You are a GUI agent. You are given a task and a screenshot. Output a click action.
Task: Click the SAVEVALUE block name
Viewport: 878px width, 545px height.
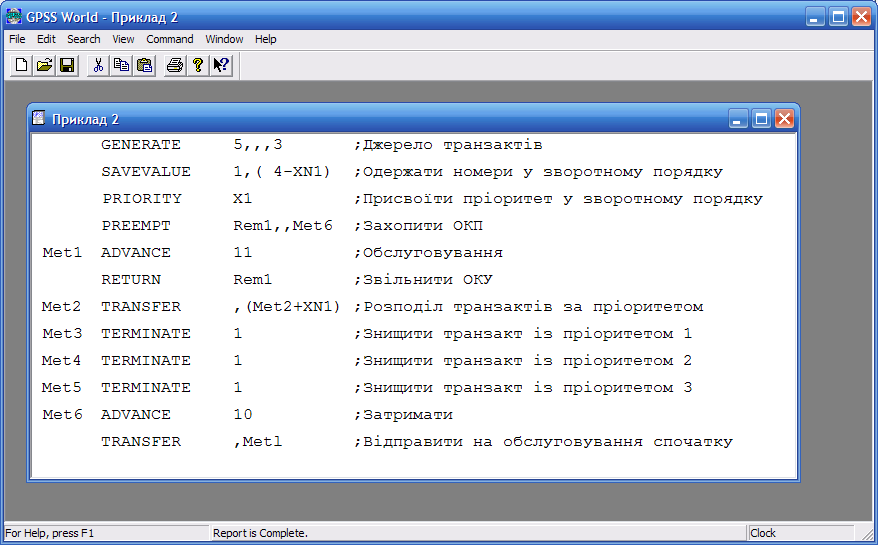146,171
